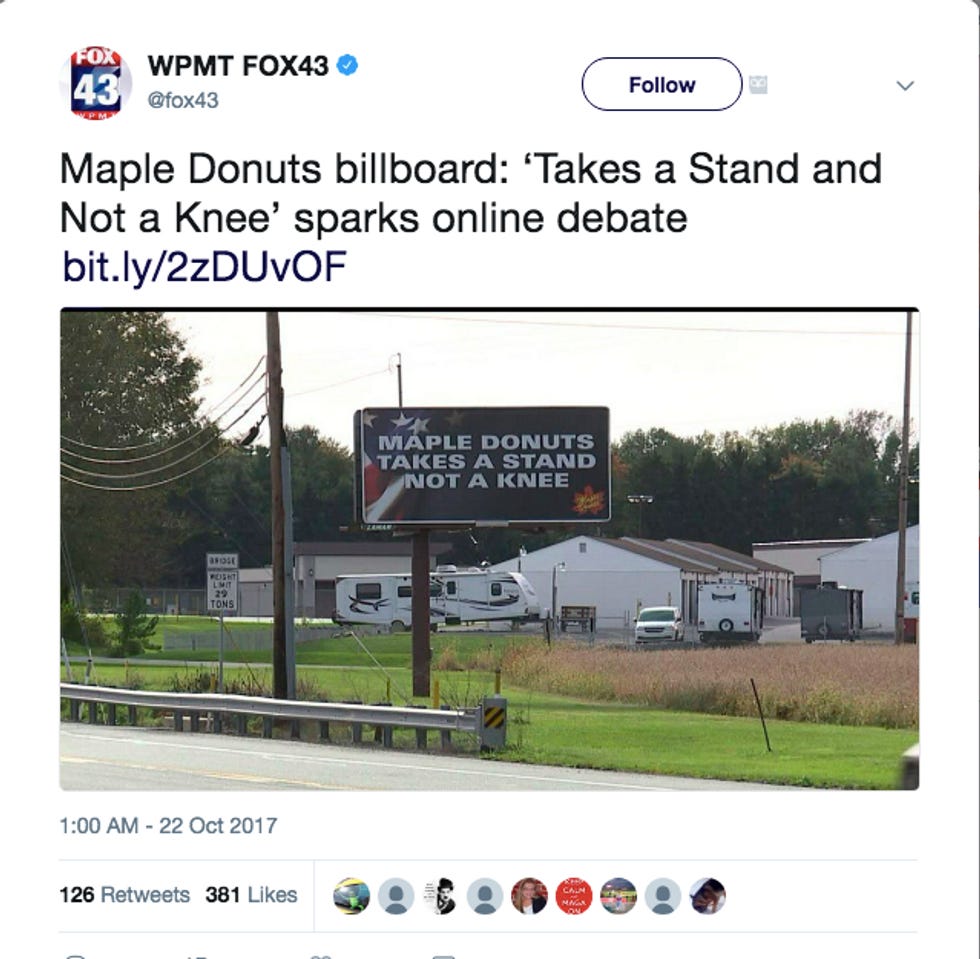Open the bit.ly/2zDUvOF link
The height and width of the screenshot is (959, 980).
pos(204,267)
